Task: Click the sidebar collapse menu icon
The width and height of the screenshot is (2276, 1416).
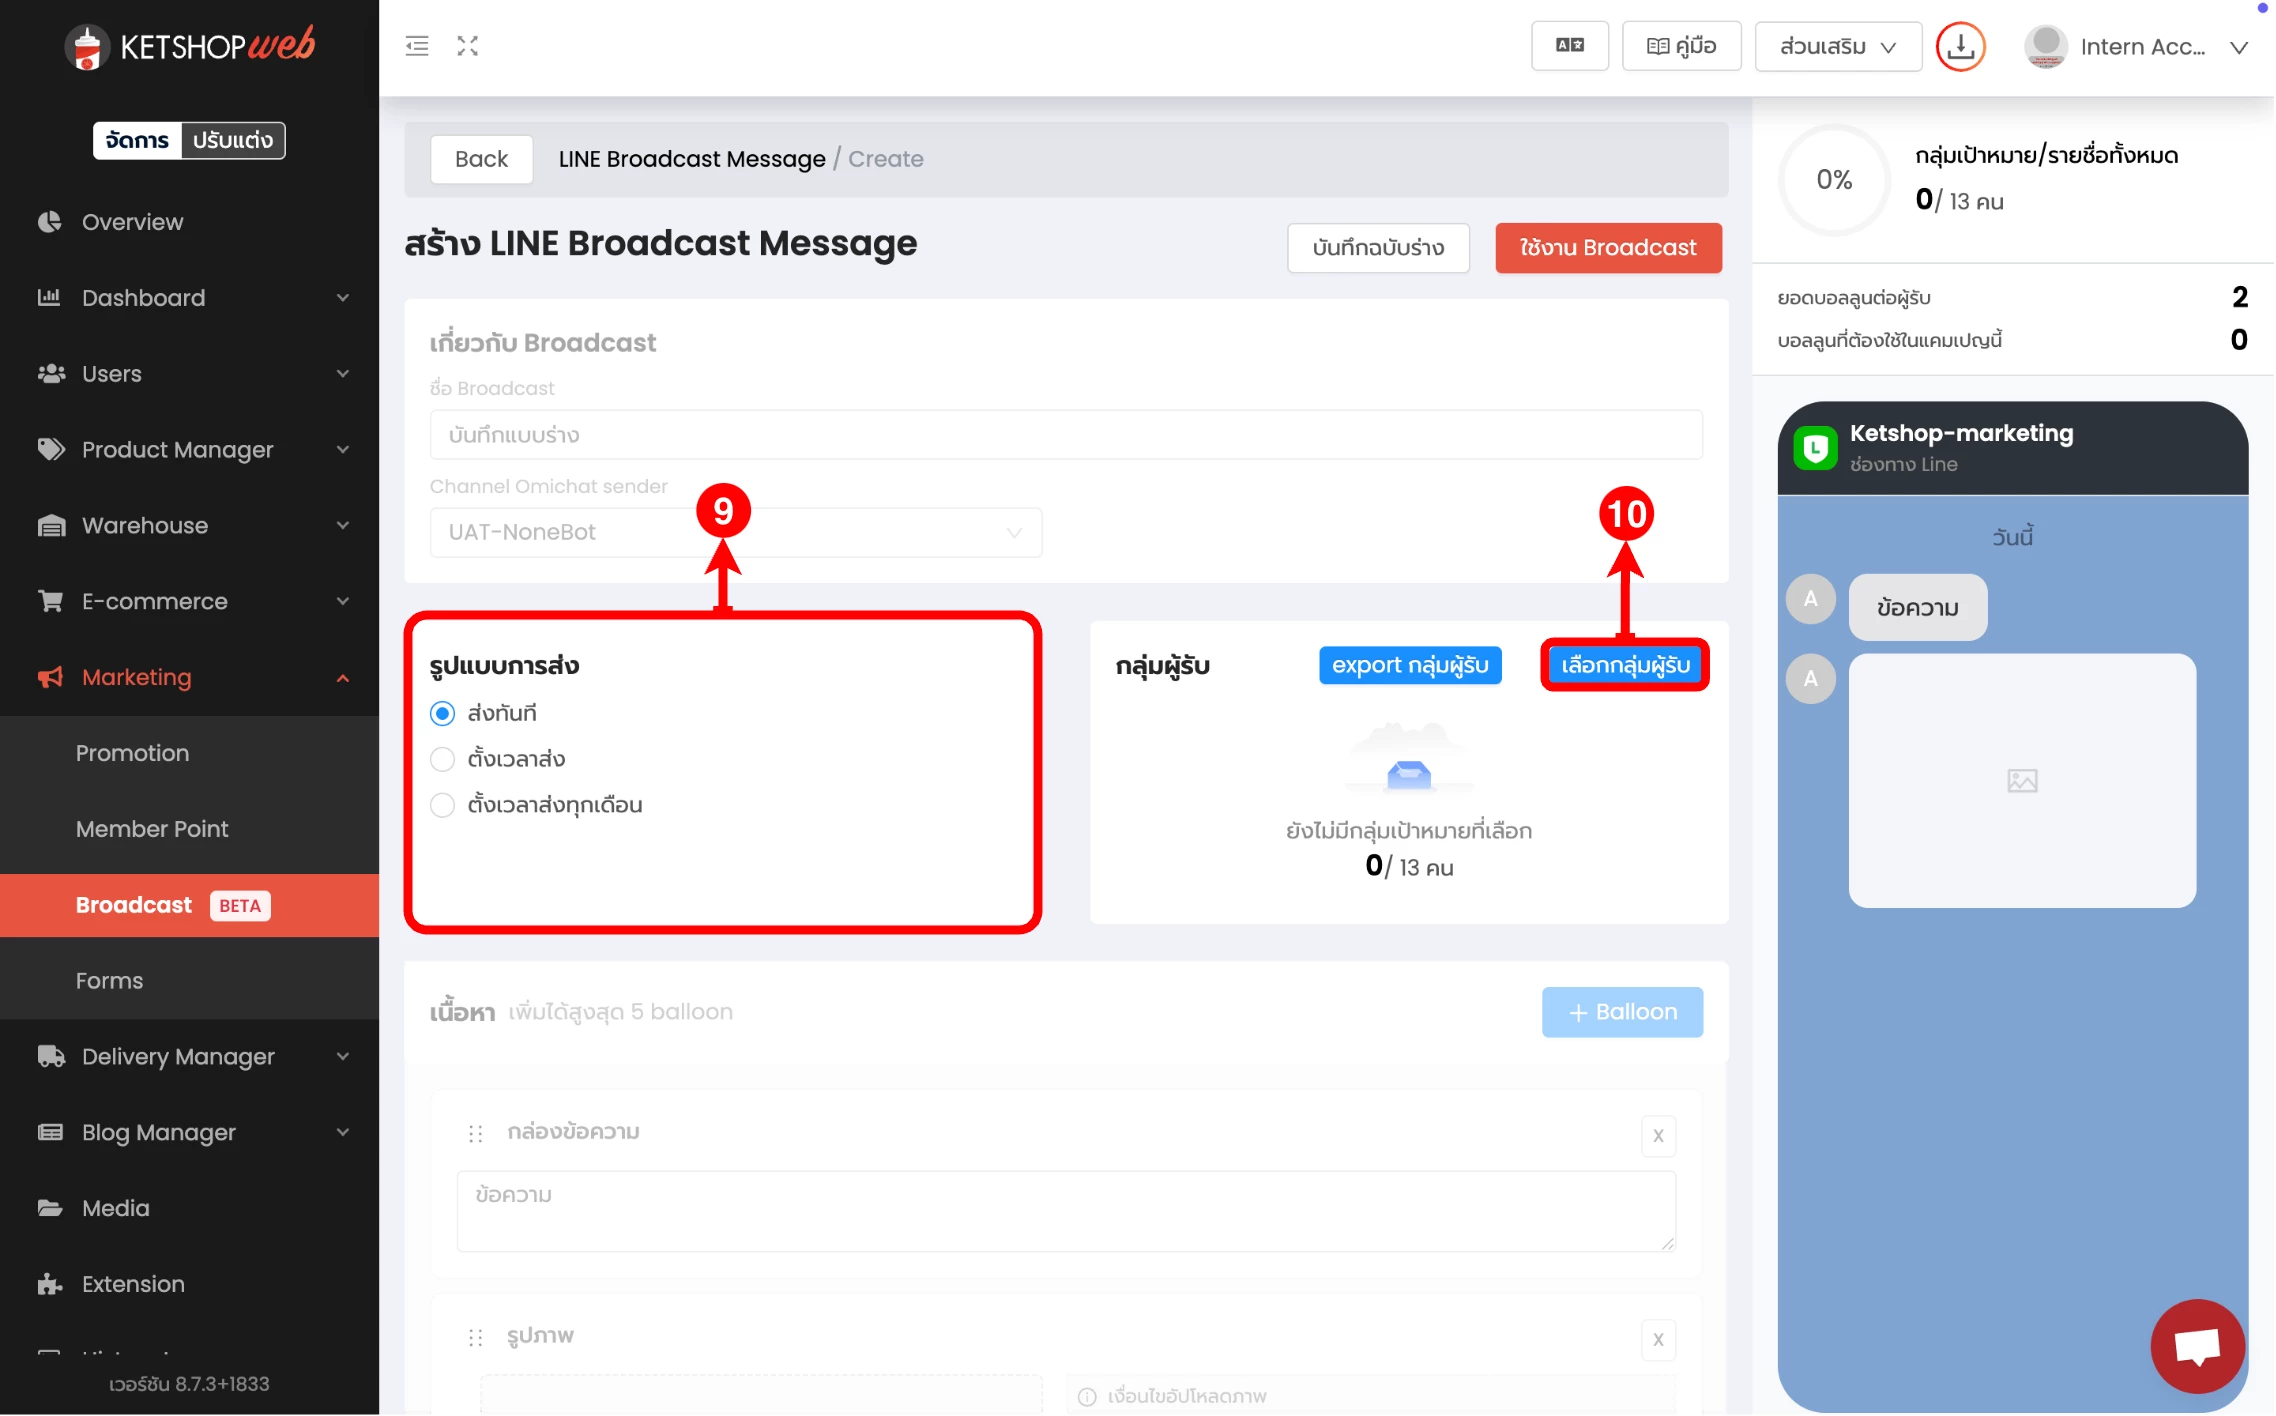Action: click(x=417, y=46)
